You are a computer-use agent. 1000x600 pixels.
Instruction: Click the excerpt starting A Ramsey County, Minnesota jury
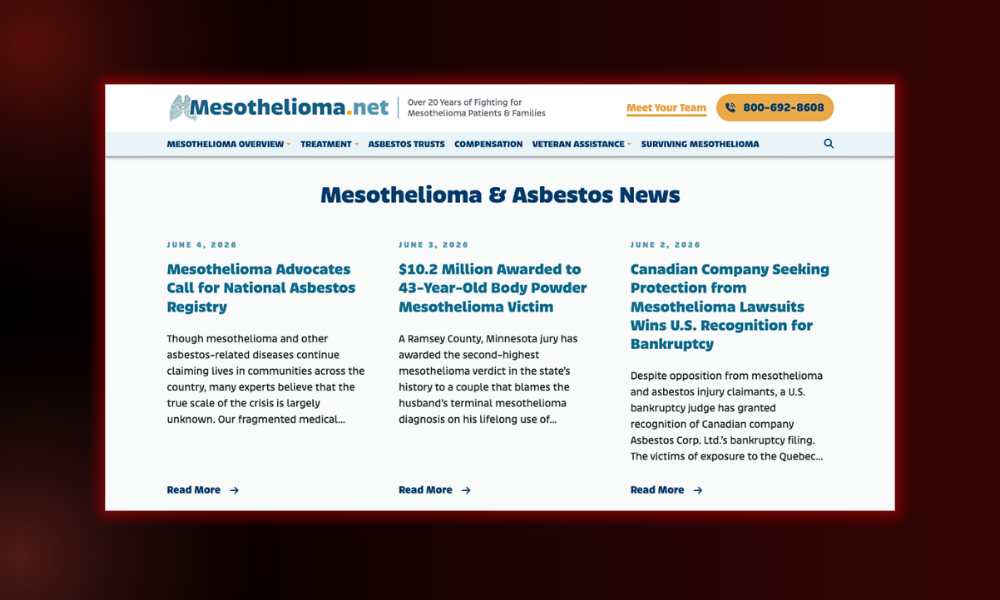coord(488,379)
